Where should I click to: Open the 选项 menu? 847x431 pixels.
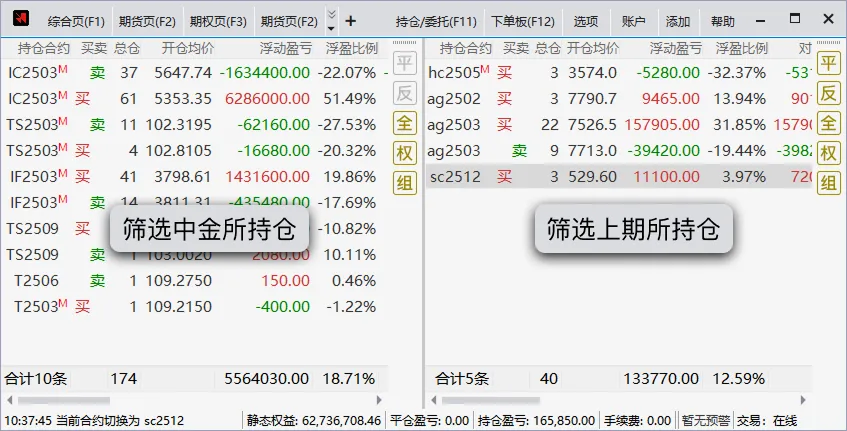(586, 22)
